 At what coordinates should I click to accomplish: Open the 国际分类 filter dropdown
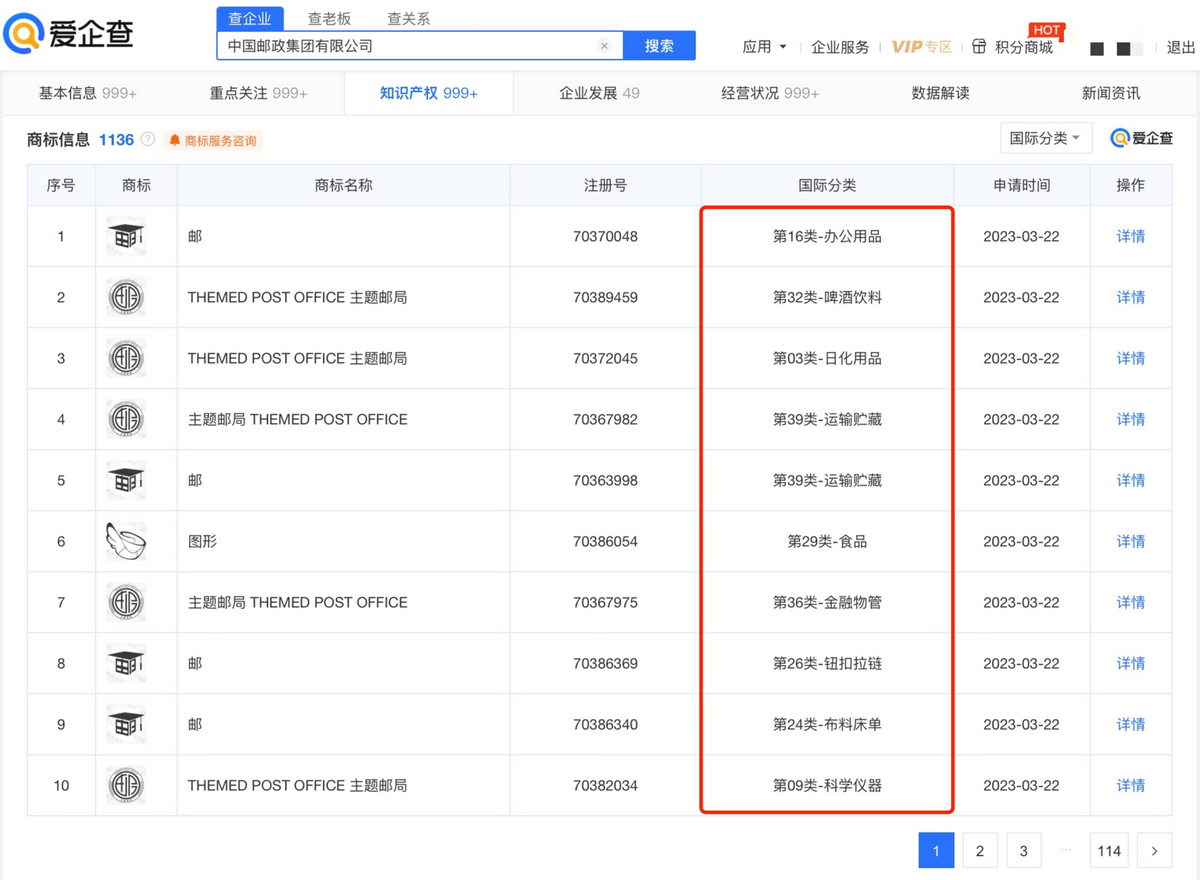click(x=1046, y=138)
